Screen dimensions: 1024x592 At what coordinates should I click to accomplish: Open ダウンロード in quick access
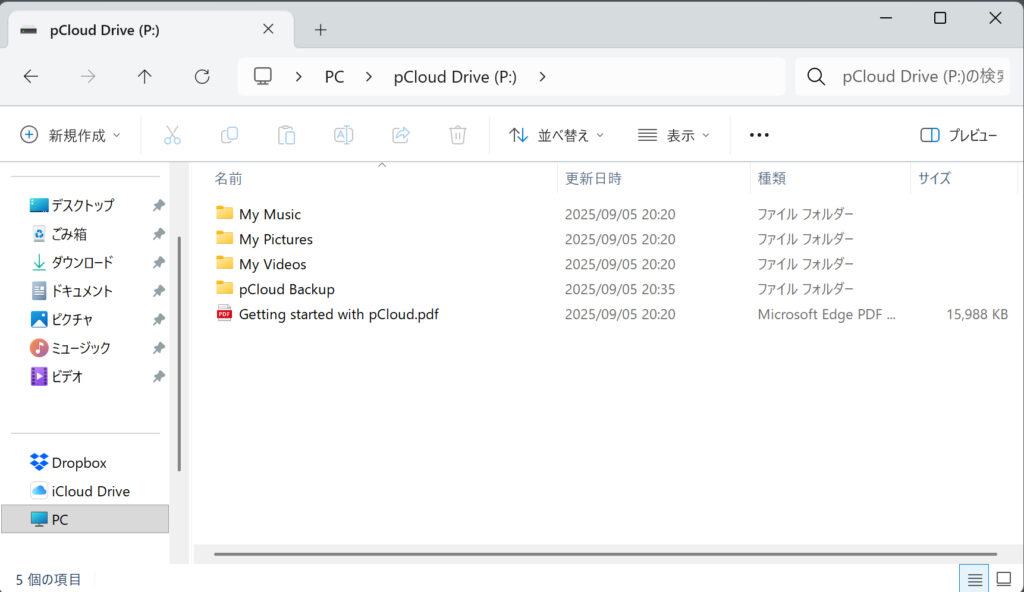tap(72, 263)
